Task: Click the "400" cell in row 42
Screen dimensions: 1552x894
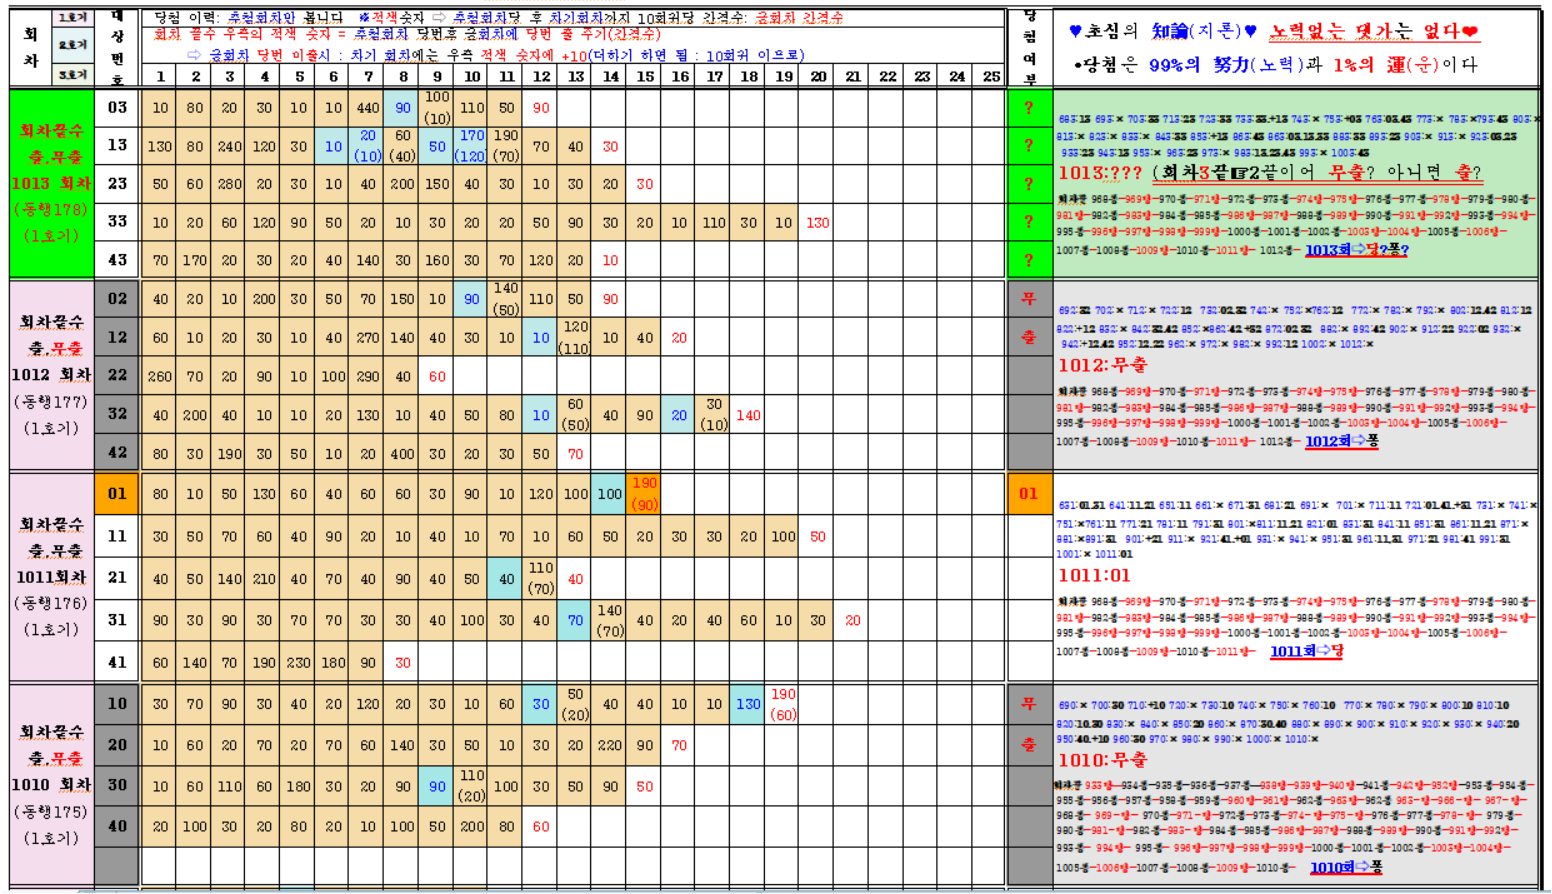Action: tap(402, 453)
